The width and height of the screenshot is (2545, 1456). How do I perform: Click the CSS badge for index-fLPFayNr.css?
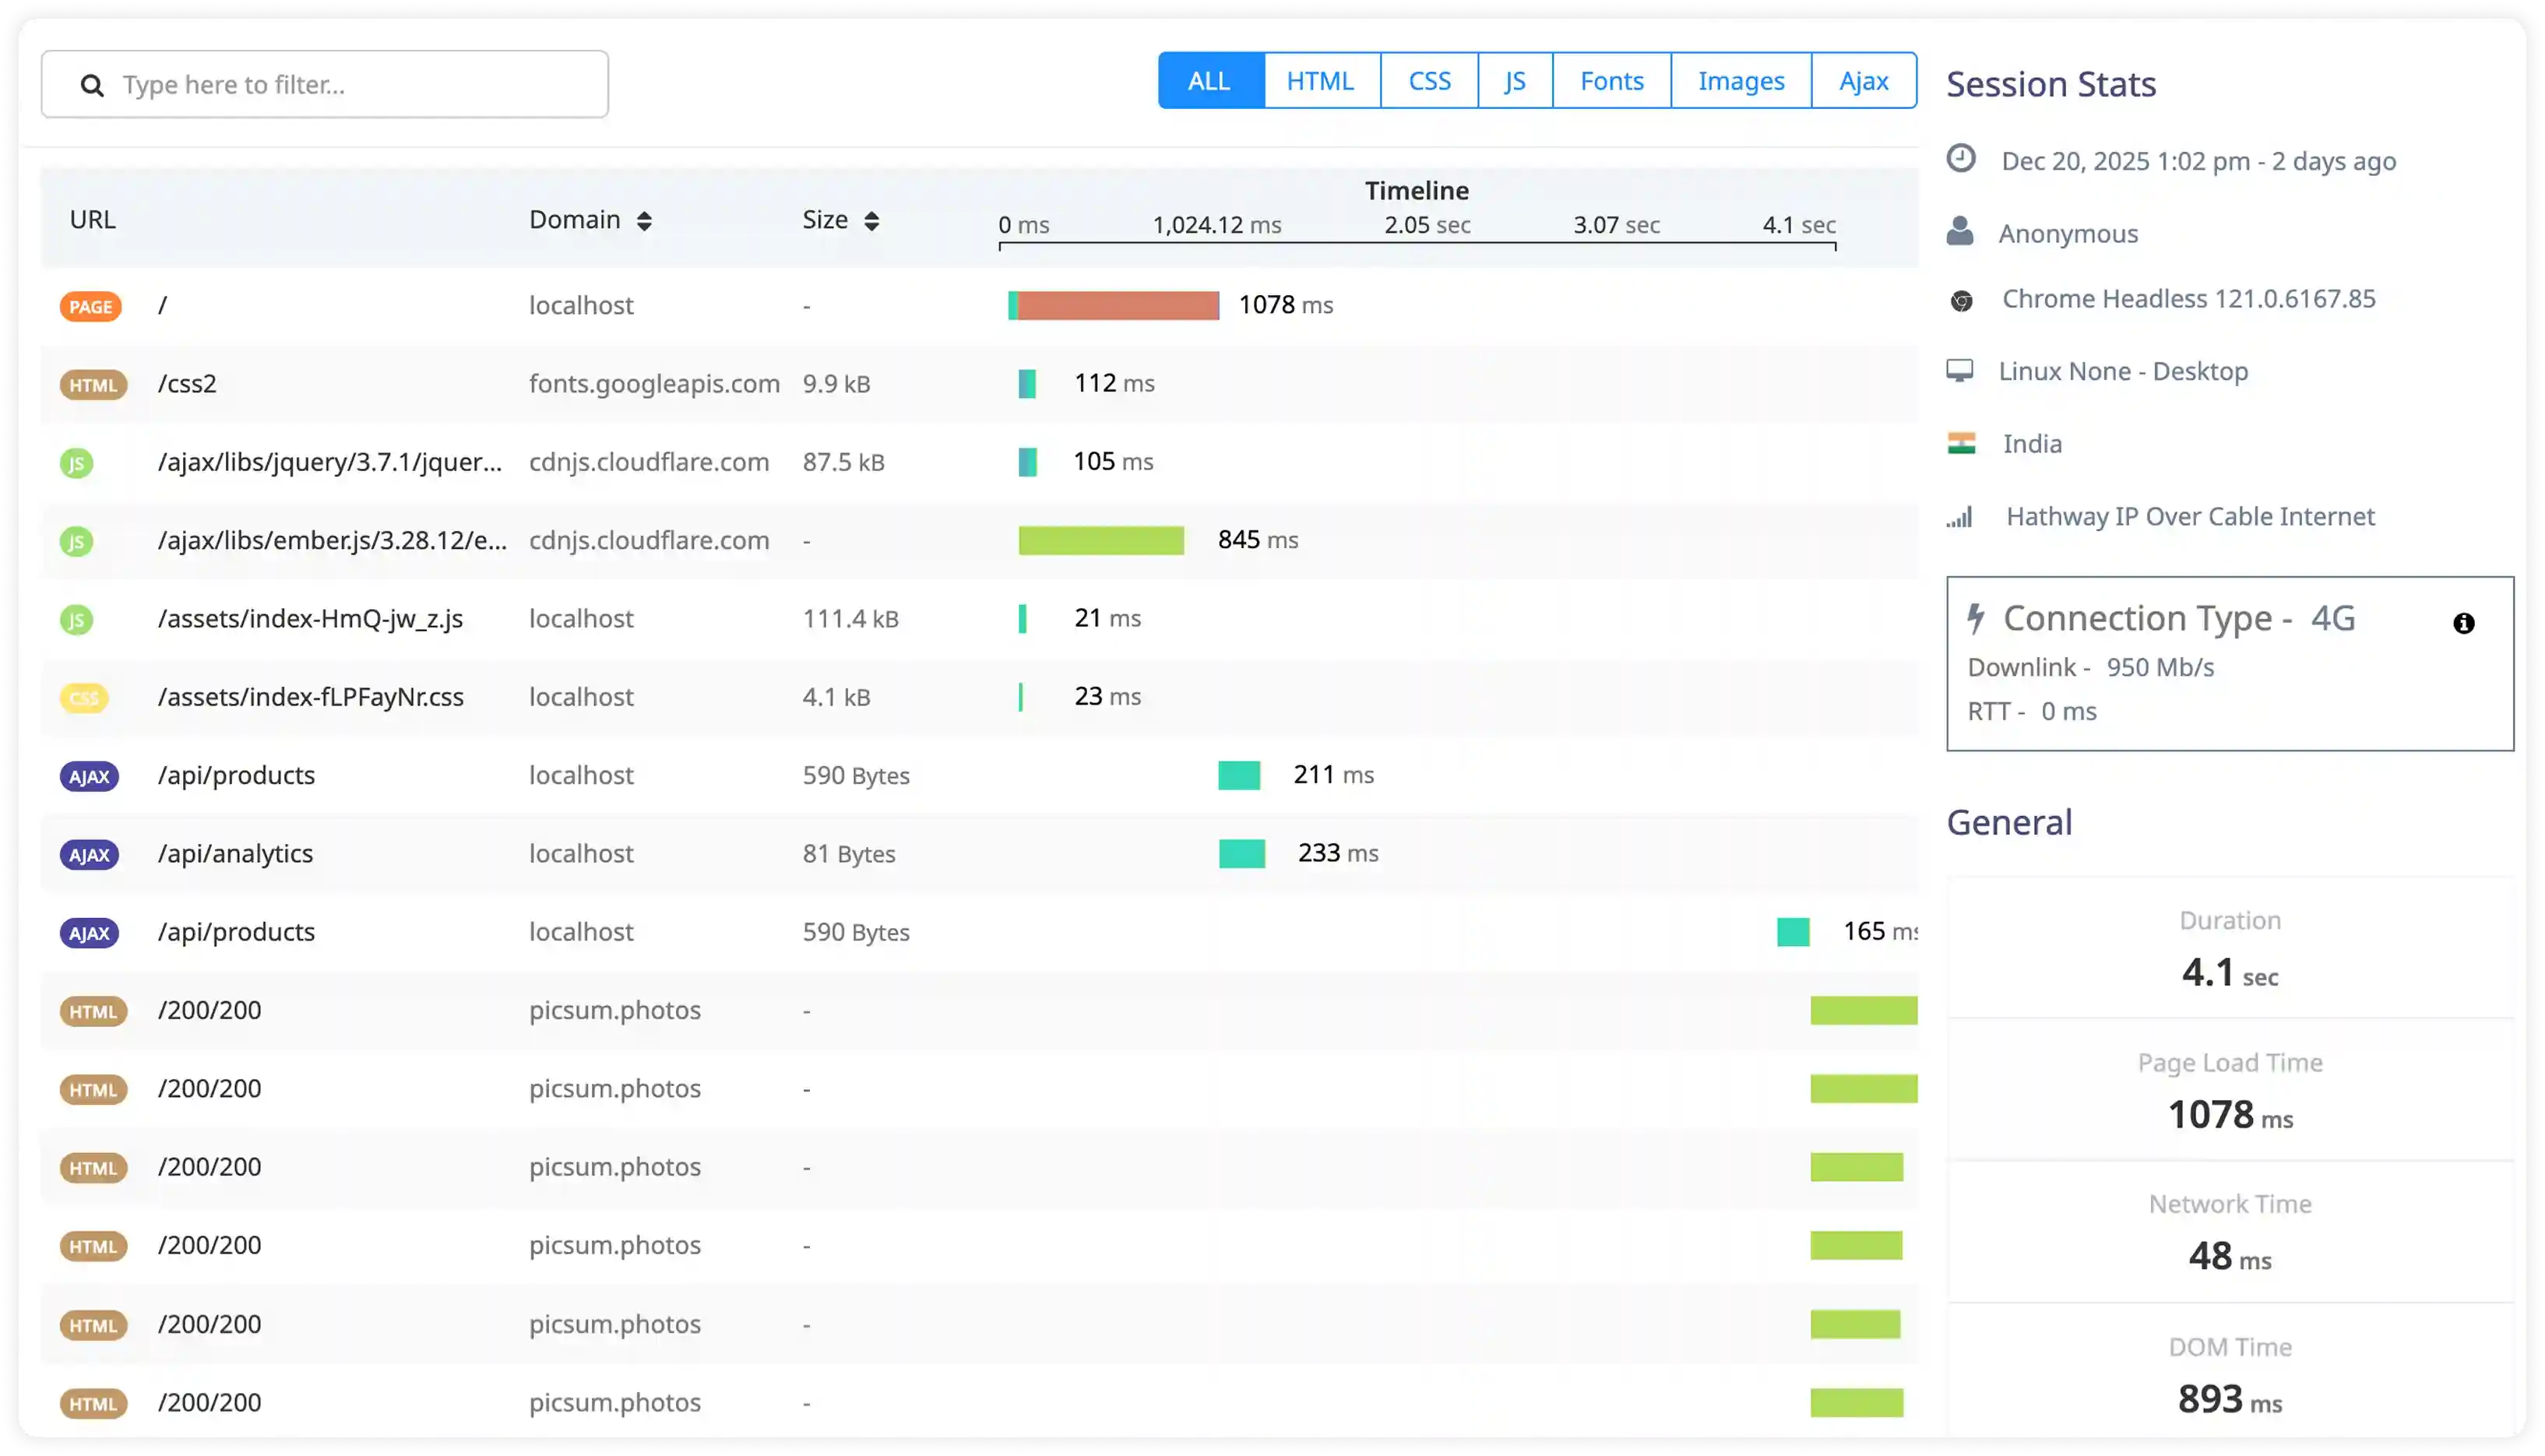coord(84,697)
